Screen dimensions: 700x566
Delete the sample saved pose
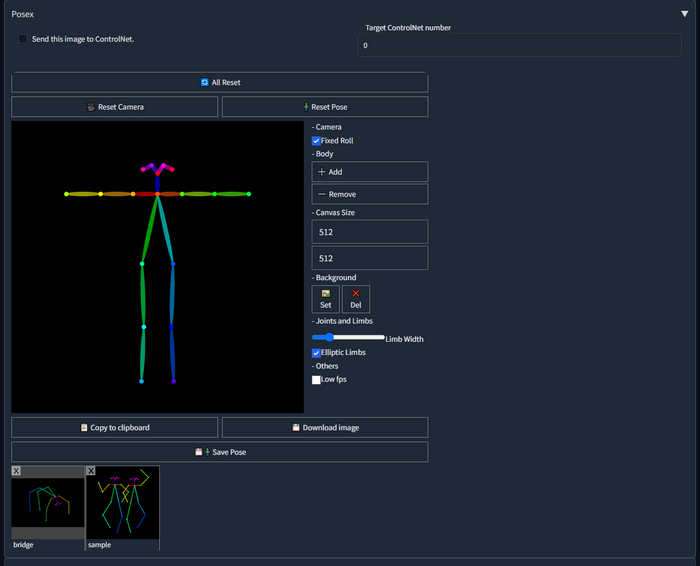point(91,471)
